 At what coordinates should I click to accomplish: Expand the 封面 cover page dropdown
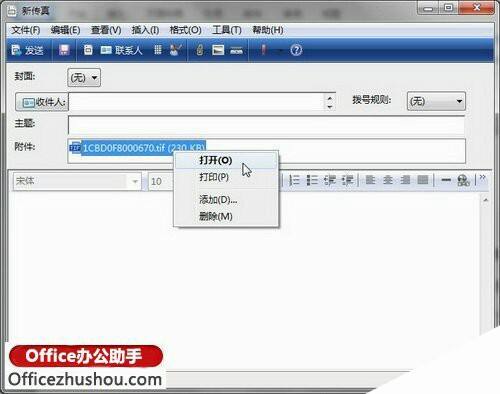[84, 78]
